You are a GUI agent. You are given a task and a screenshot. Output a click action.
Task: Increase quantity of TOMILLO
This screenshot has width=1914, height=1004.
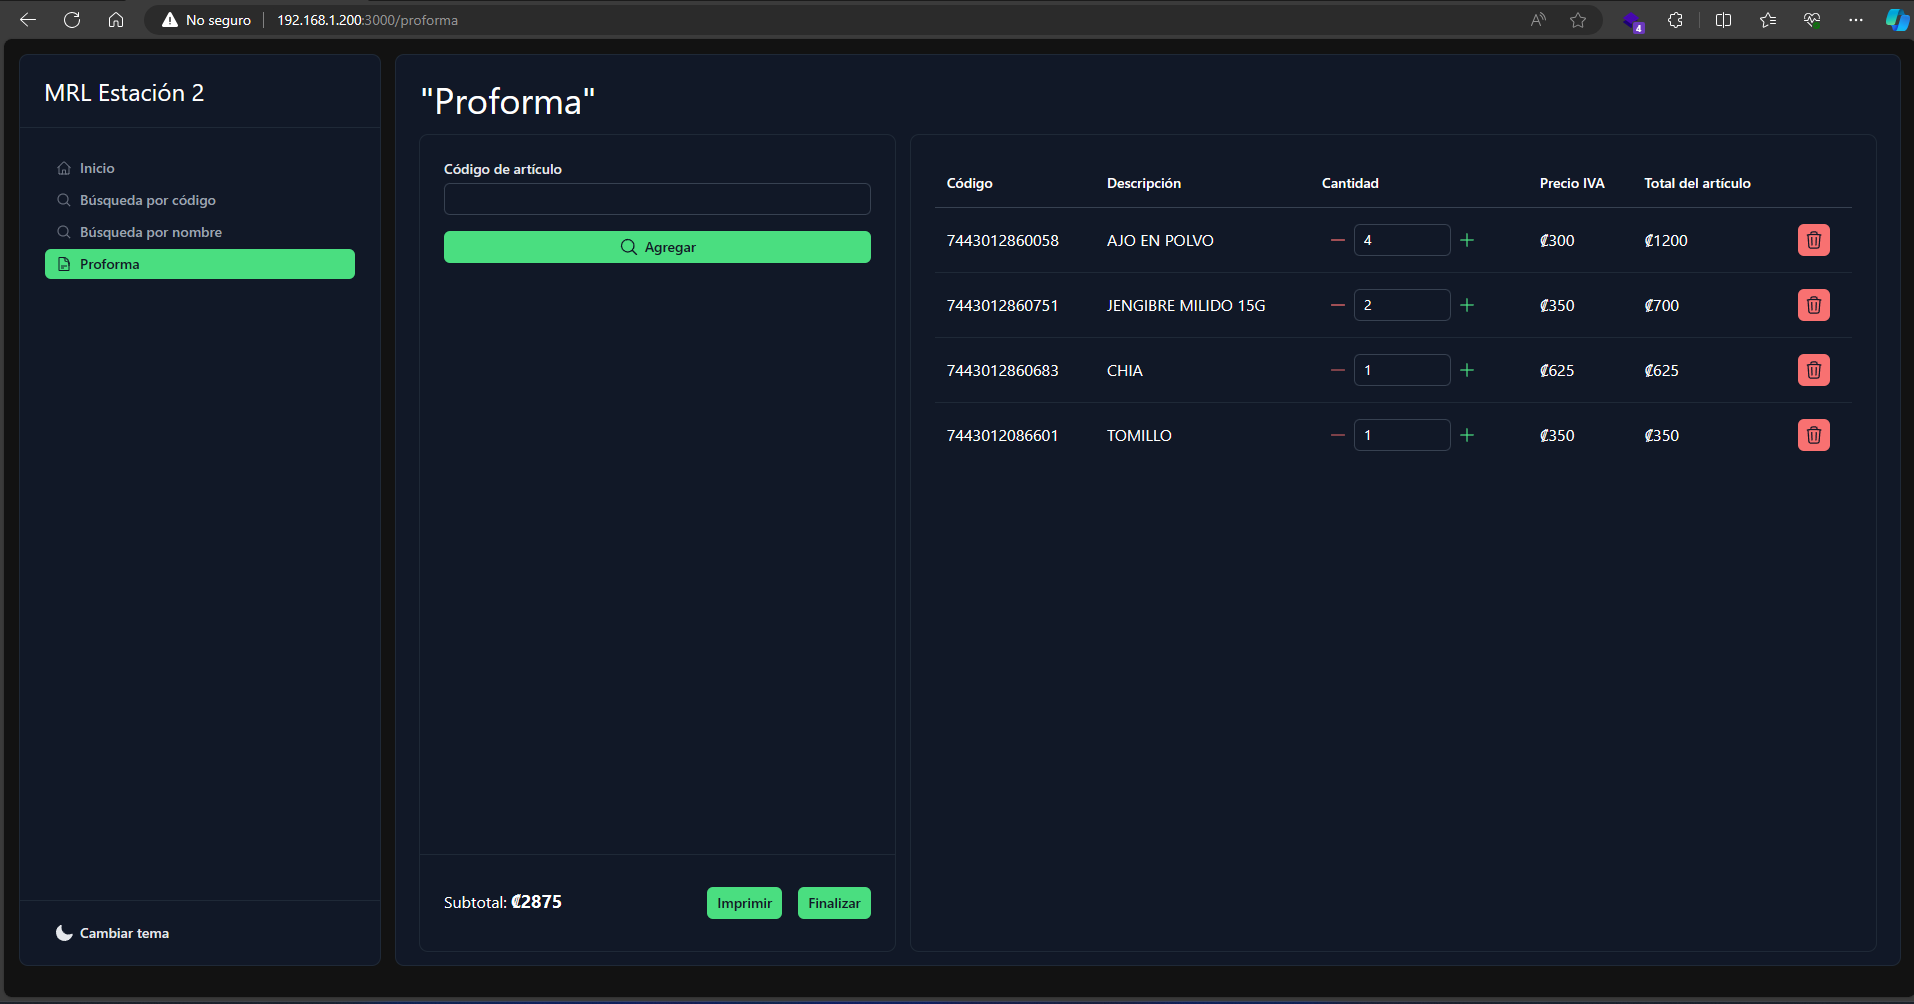coord(1467,435)
